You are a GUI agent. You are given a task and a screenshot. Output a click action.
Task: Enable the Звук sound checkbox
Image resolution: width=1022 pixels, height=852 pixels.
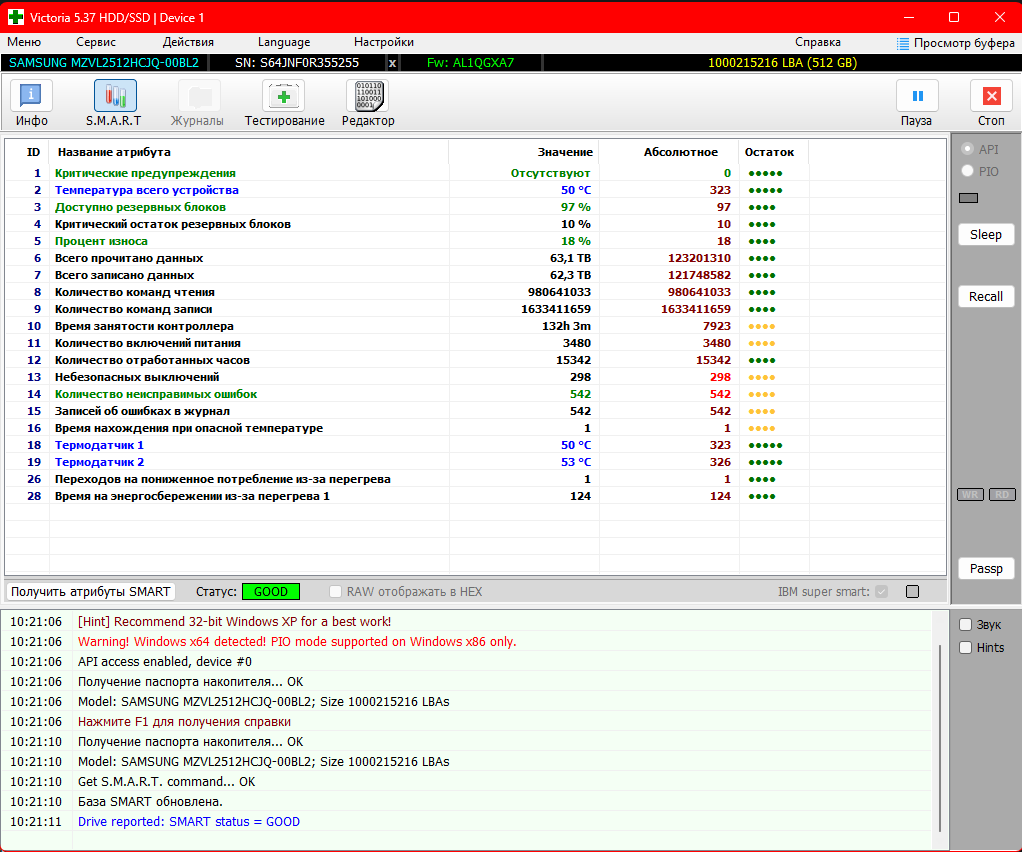(965, 624)
